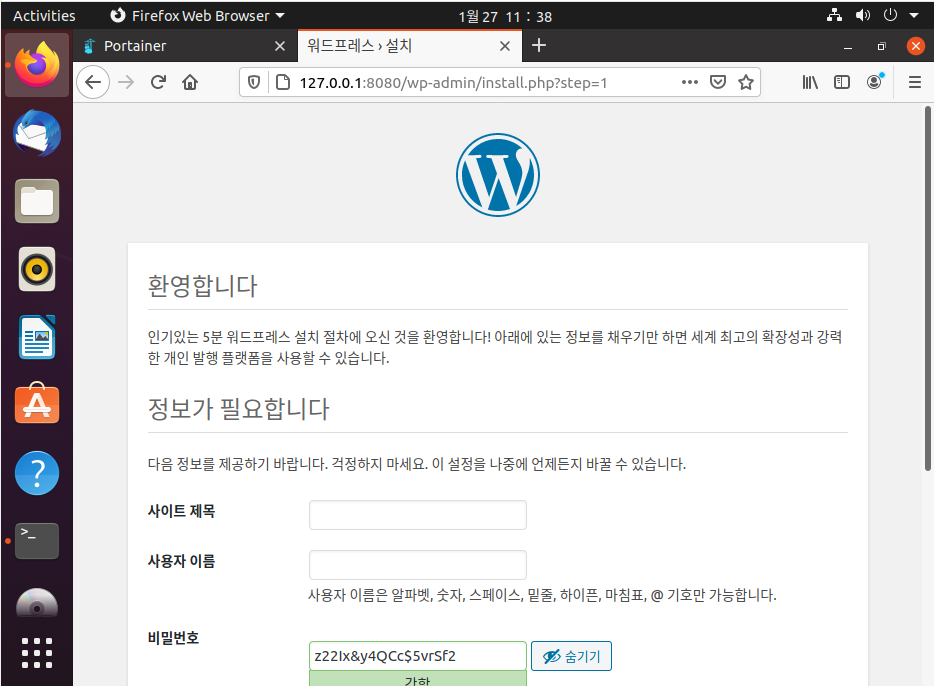Focus the 사용자 이름 input field
The image size is (934, 686).
coord(418,565)
